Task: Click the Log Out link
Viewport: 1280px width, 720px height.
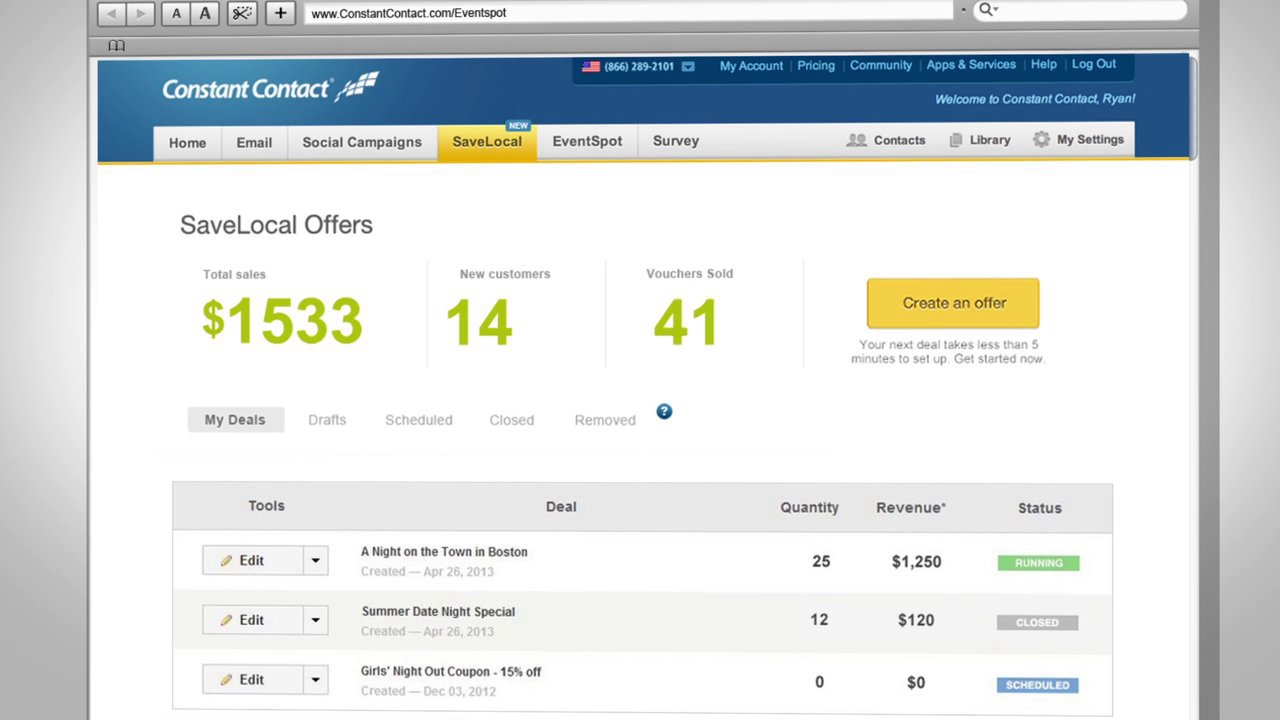Action: (1094, 64)
